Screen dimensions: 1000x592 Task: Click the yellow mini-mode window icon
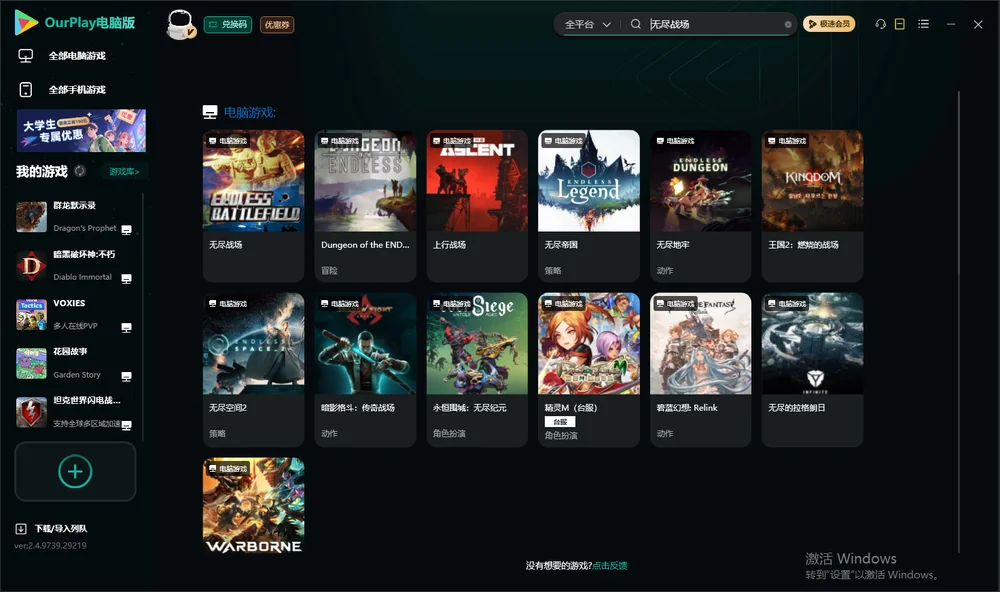[900, 24]
